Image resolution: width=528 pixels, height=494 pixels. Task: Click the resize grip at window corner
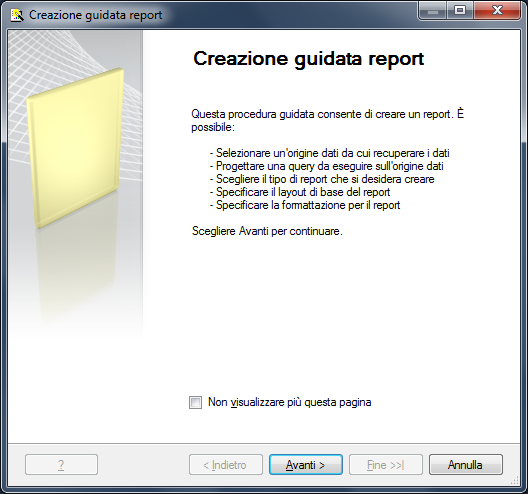pyautogui.click(x=515, y=481)
